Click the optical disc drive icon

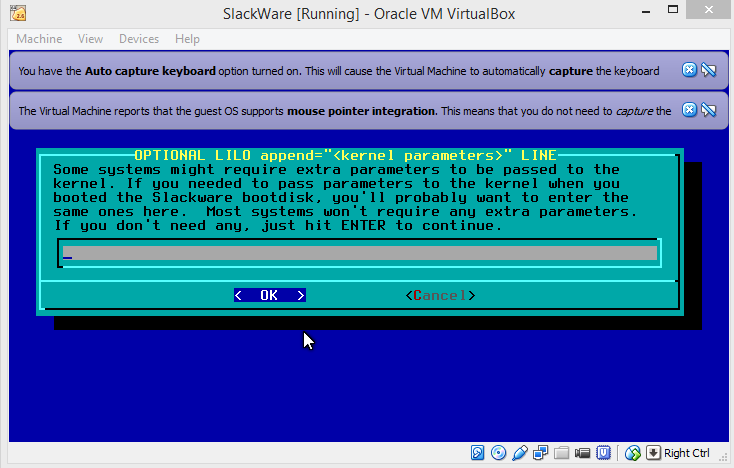499,453
